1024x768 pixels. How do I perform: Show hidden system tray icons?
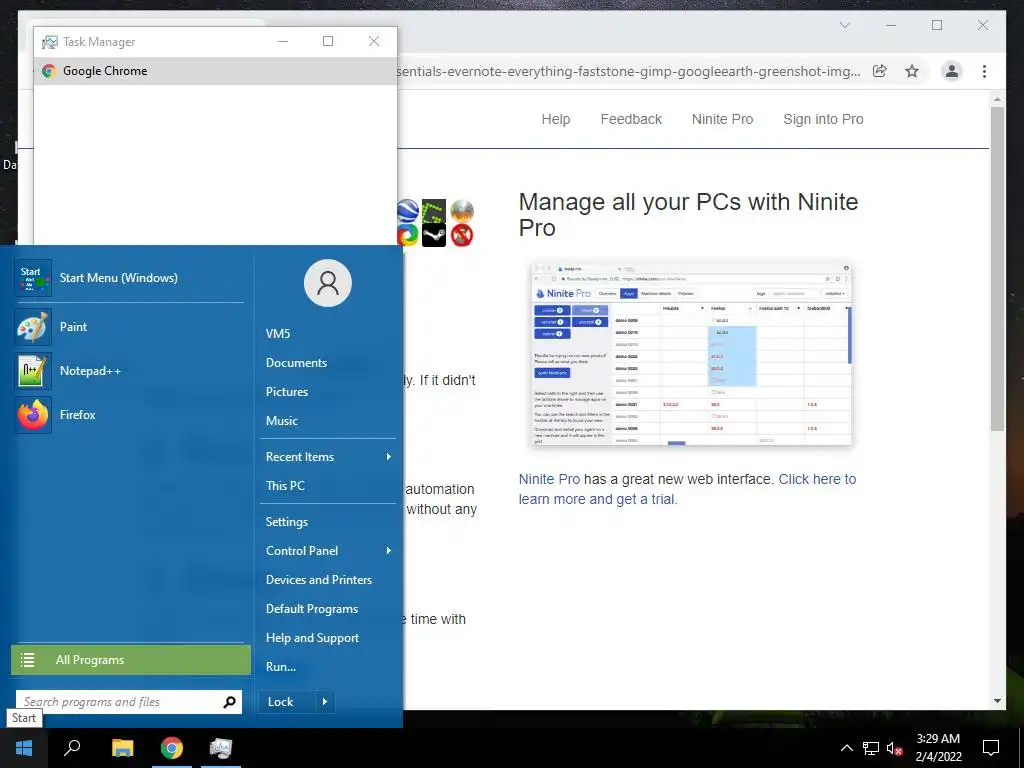click(846, 748)
